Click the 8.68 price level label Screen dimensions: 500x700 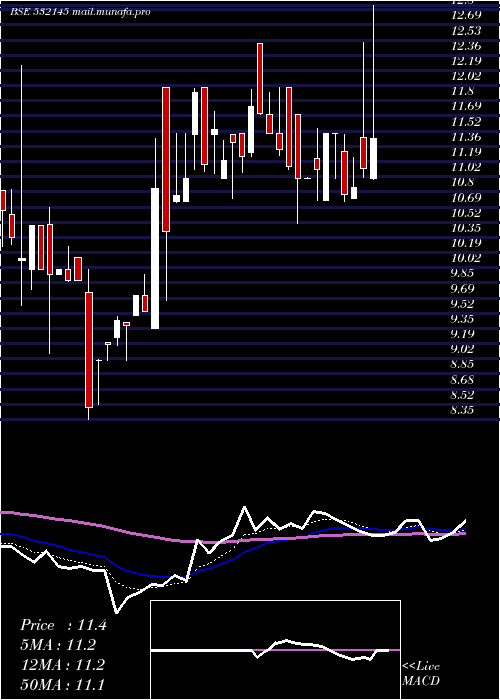click(x=462, y=380)
